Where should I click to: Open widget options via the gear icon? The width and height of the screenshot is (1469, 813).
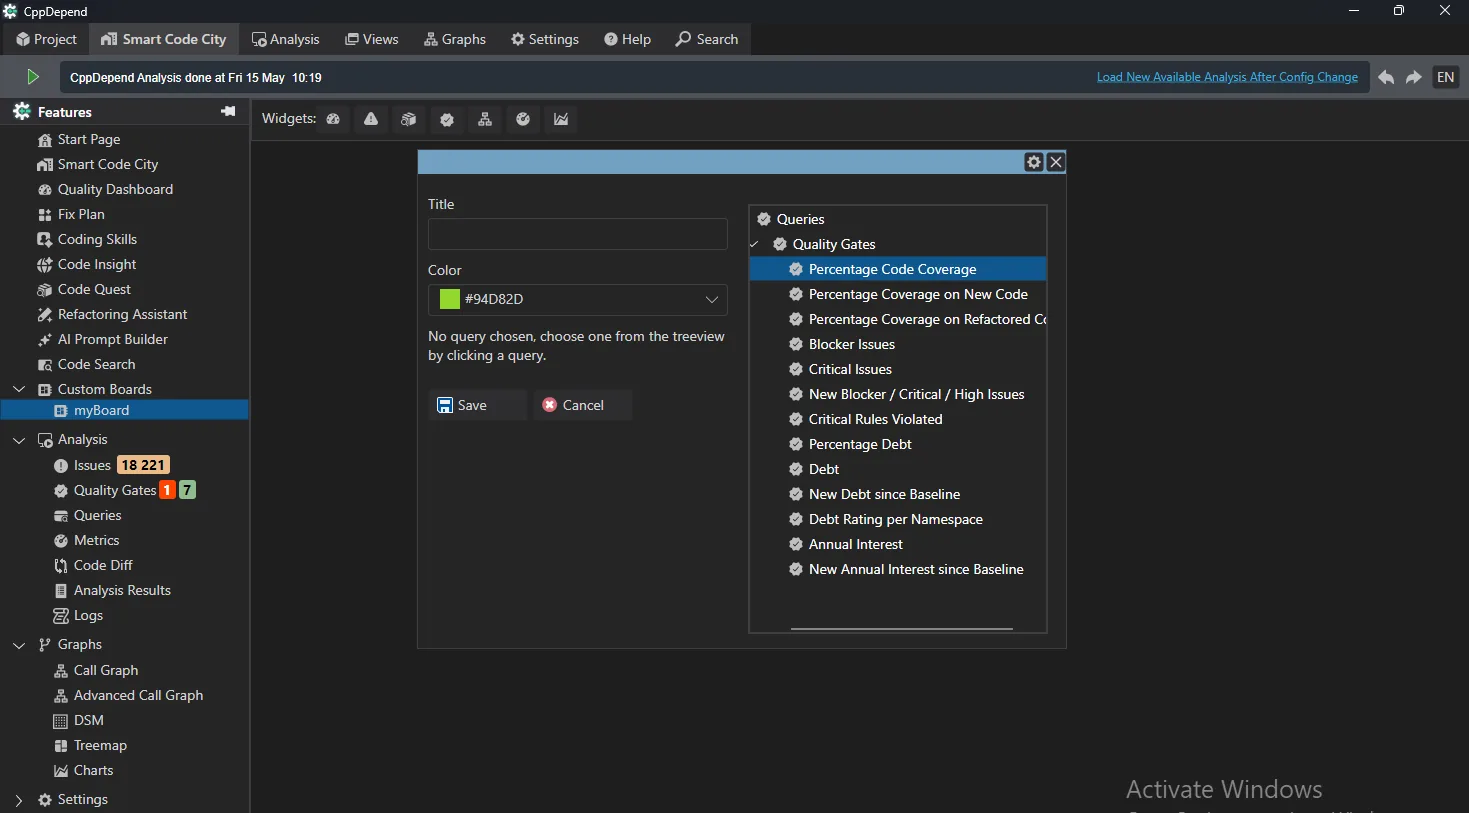click(x=1034, y=162)
